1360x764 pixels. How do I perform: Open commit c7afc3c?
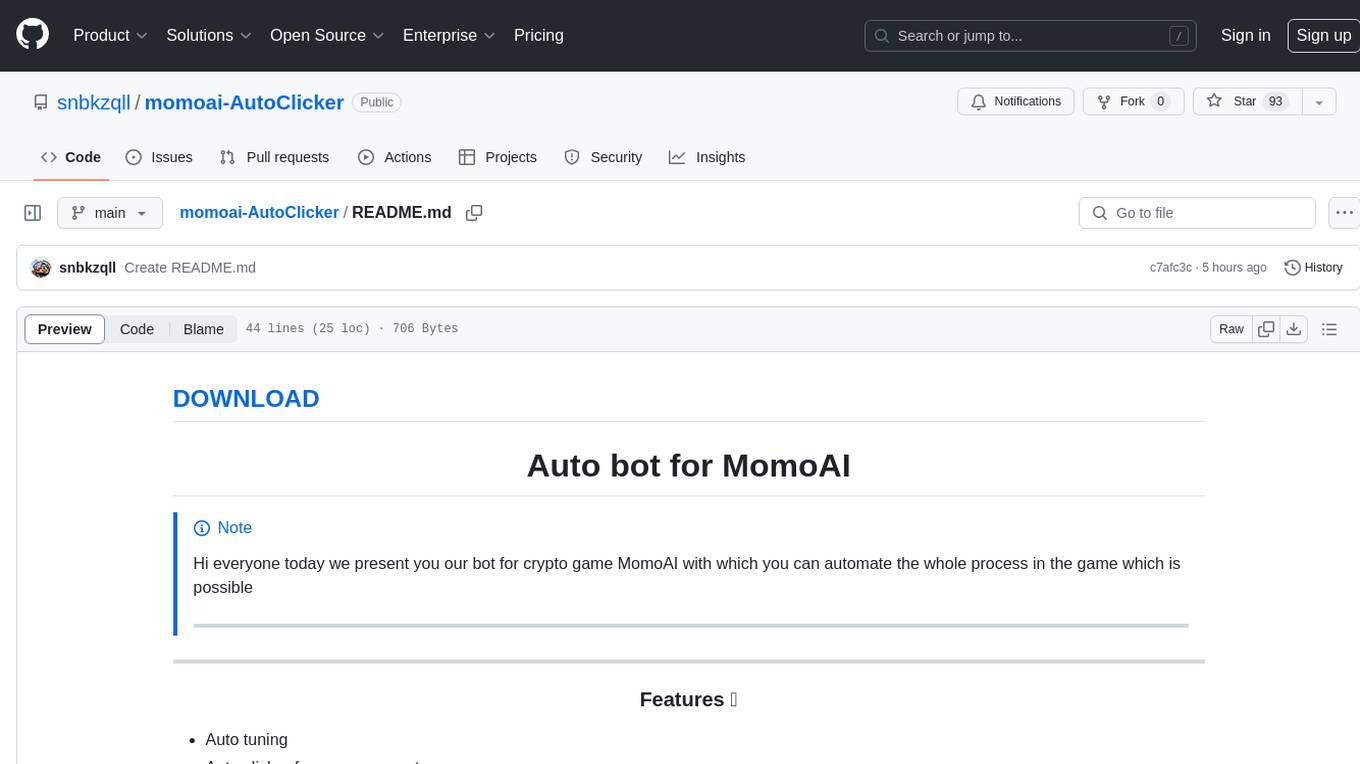(1170, 267)
